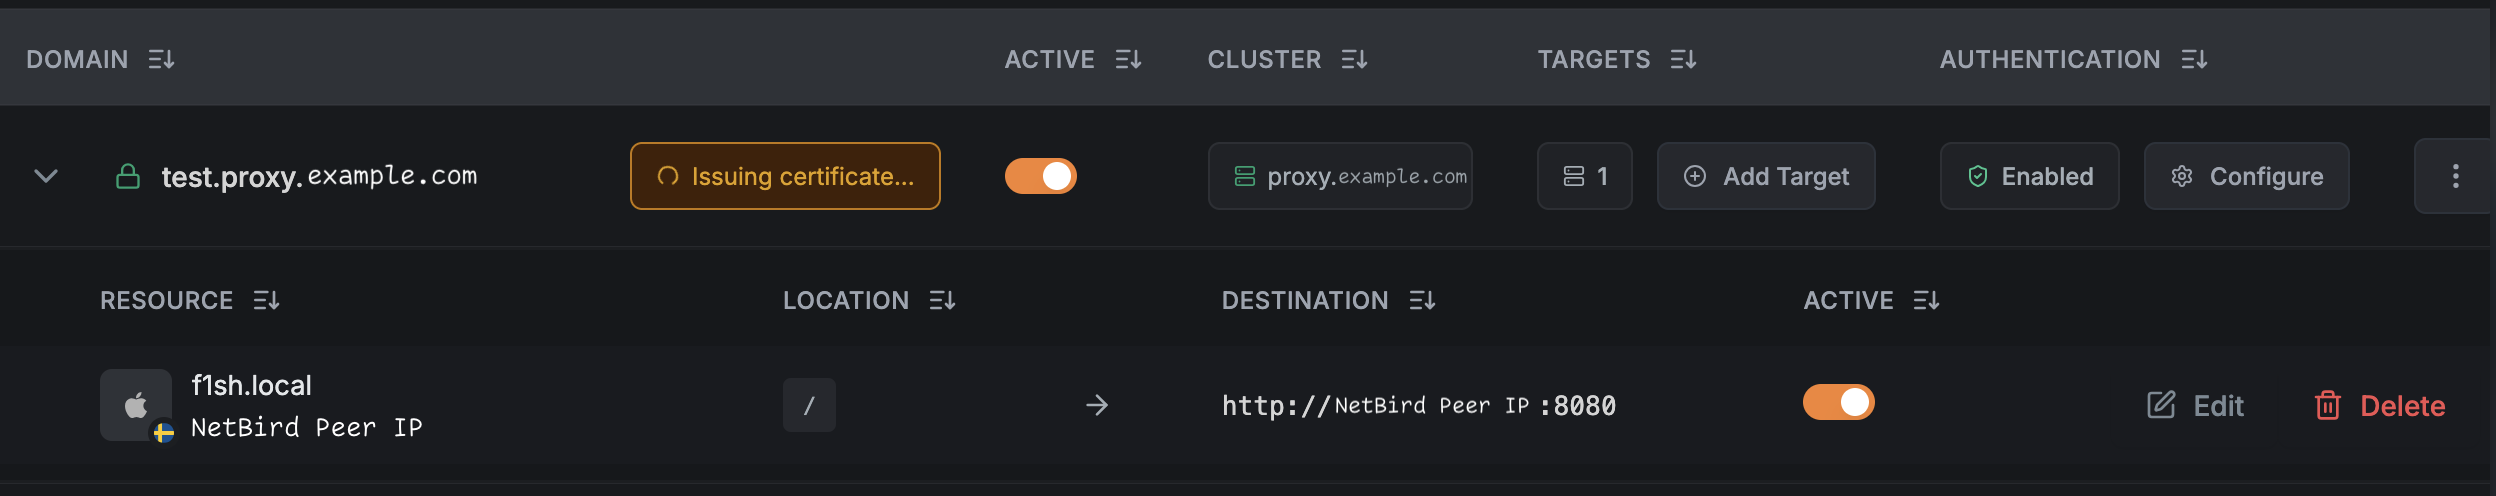
Task: Delete the f1sh.local target
Action: pos(2380,405)
